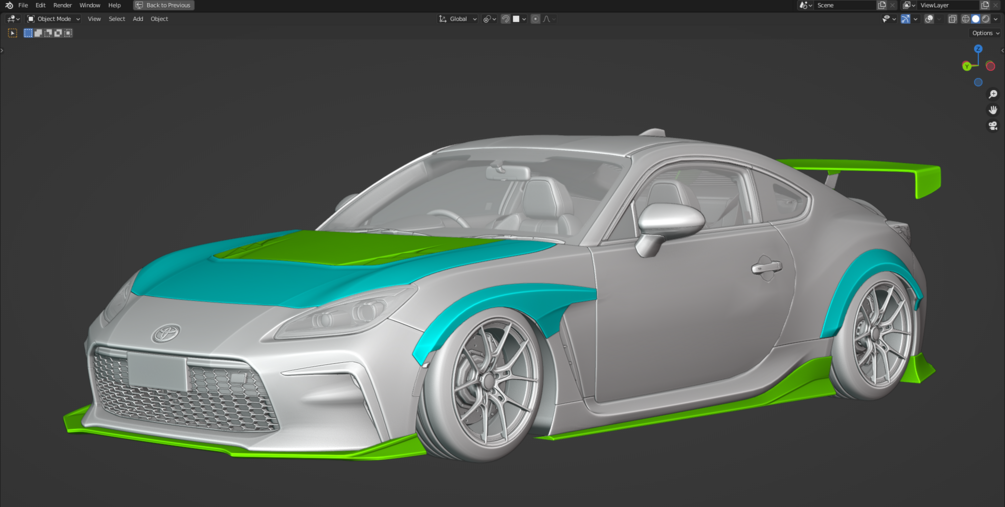Screen dimensions: 1005x507
Task: Add a new view layer icon
Action: pyautogui.click(x=985, y=5)
